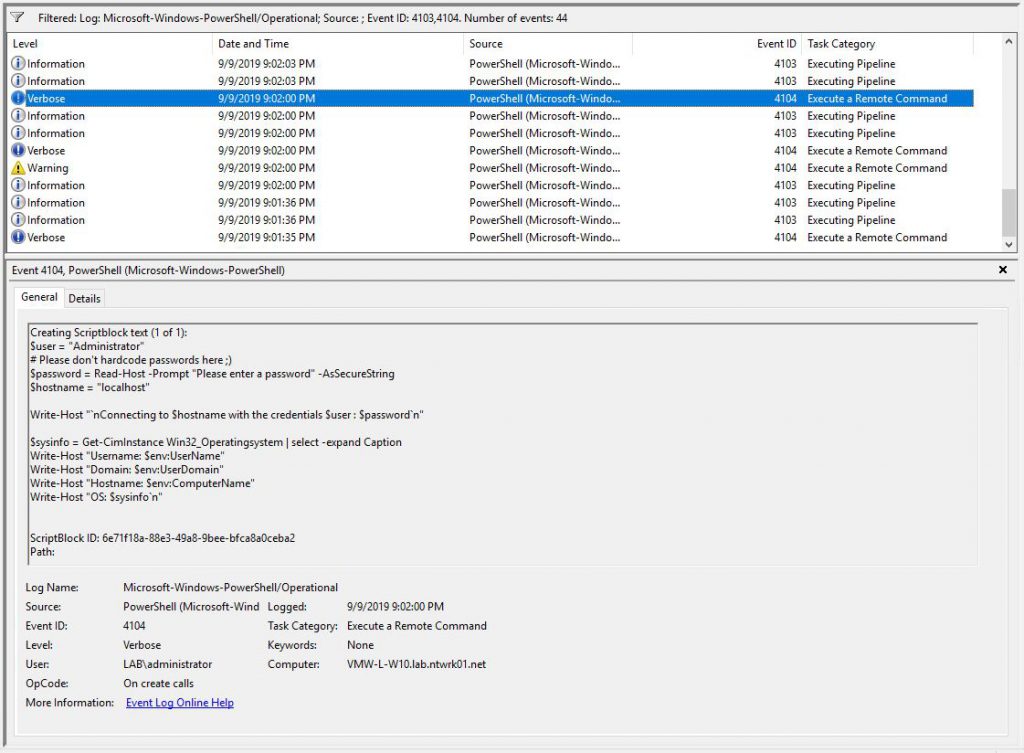Click the scrollbar down arrow in the event list
Viewport: 1024px width, 753px height.
pyautogui.click(x=1009, y=245)
